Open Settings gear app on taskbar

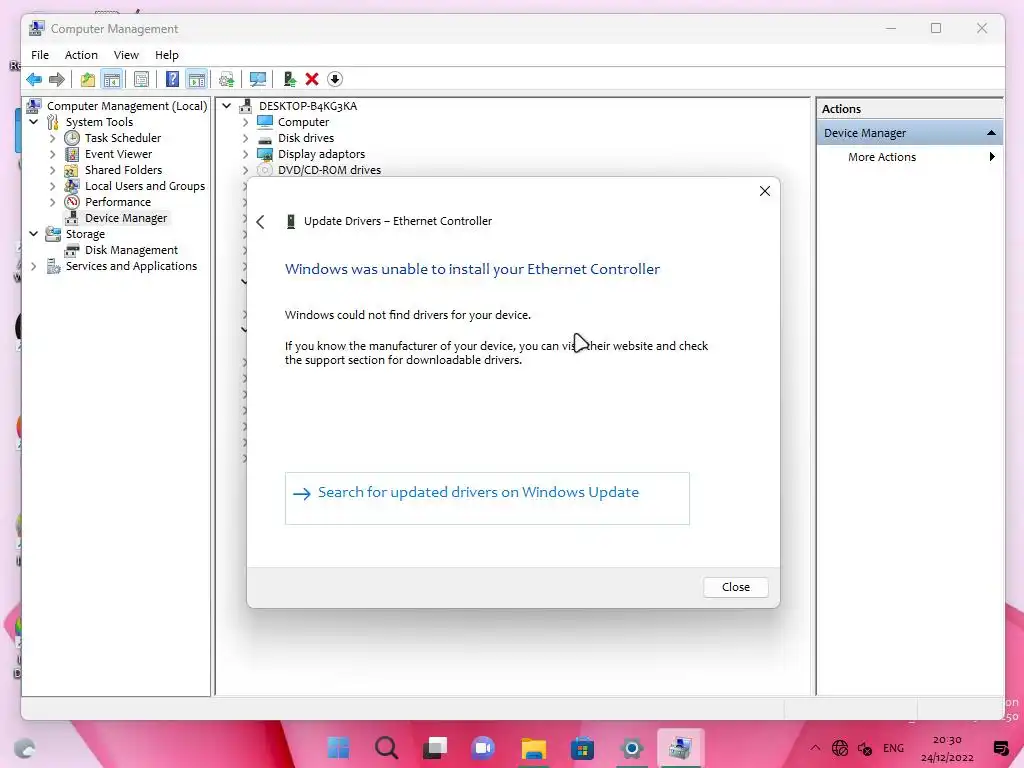pyautogui.click(x=632, y=748)
